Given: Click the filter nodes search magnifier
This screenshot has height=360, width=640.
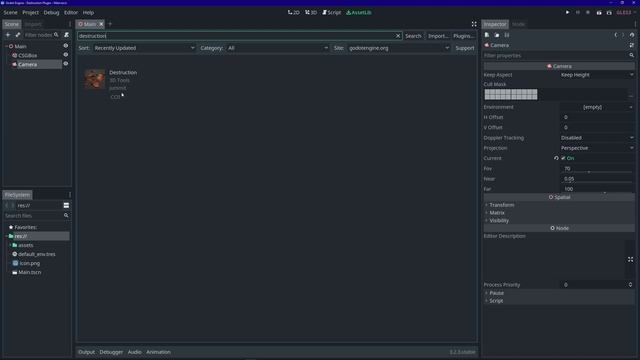Looking at the screenshot, I should [56, 35].
